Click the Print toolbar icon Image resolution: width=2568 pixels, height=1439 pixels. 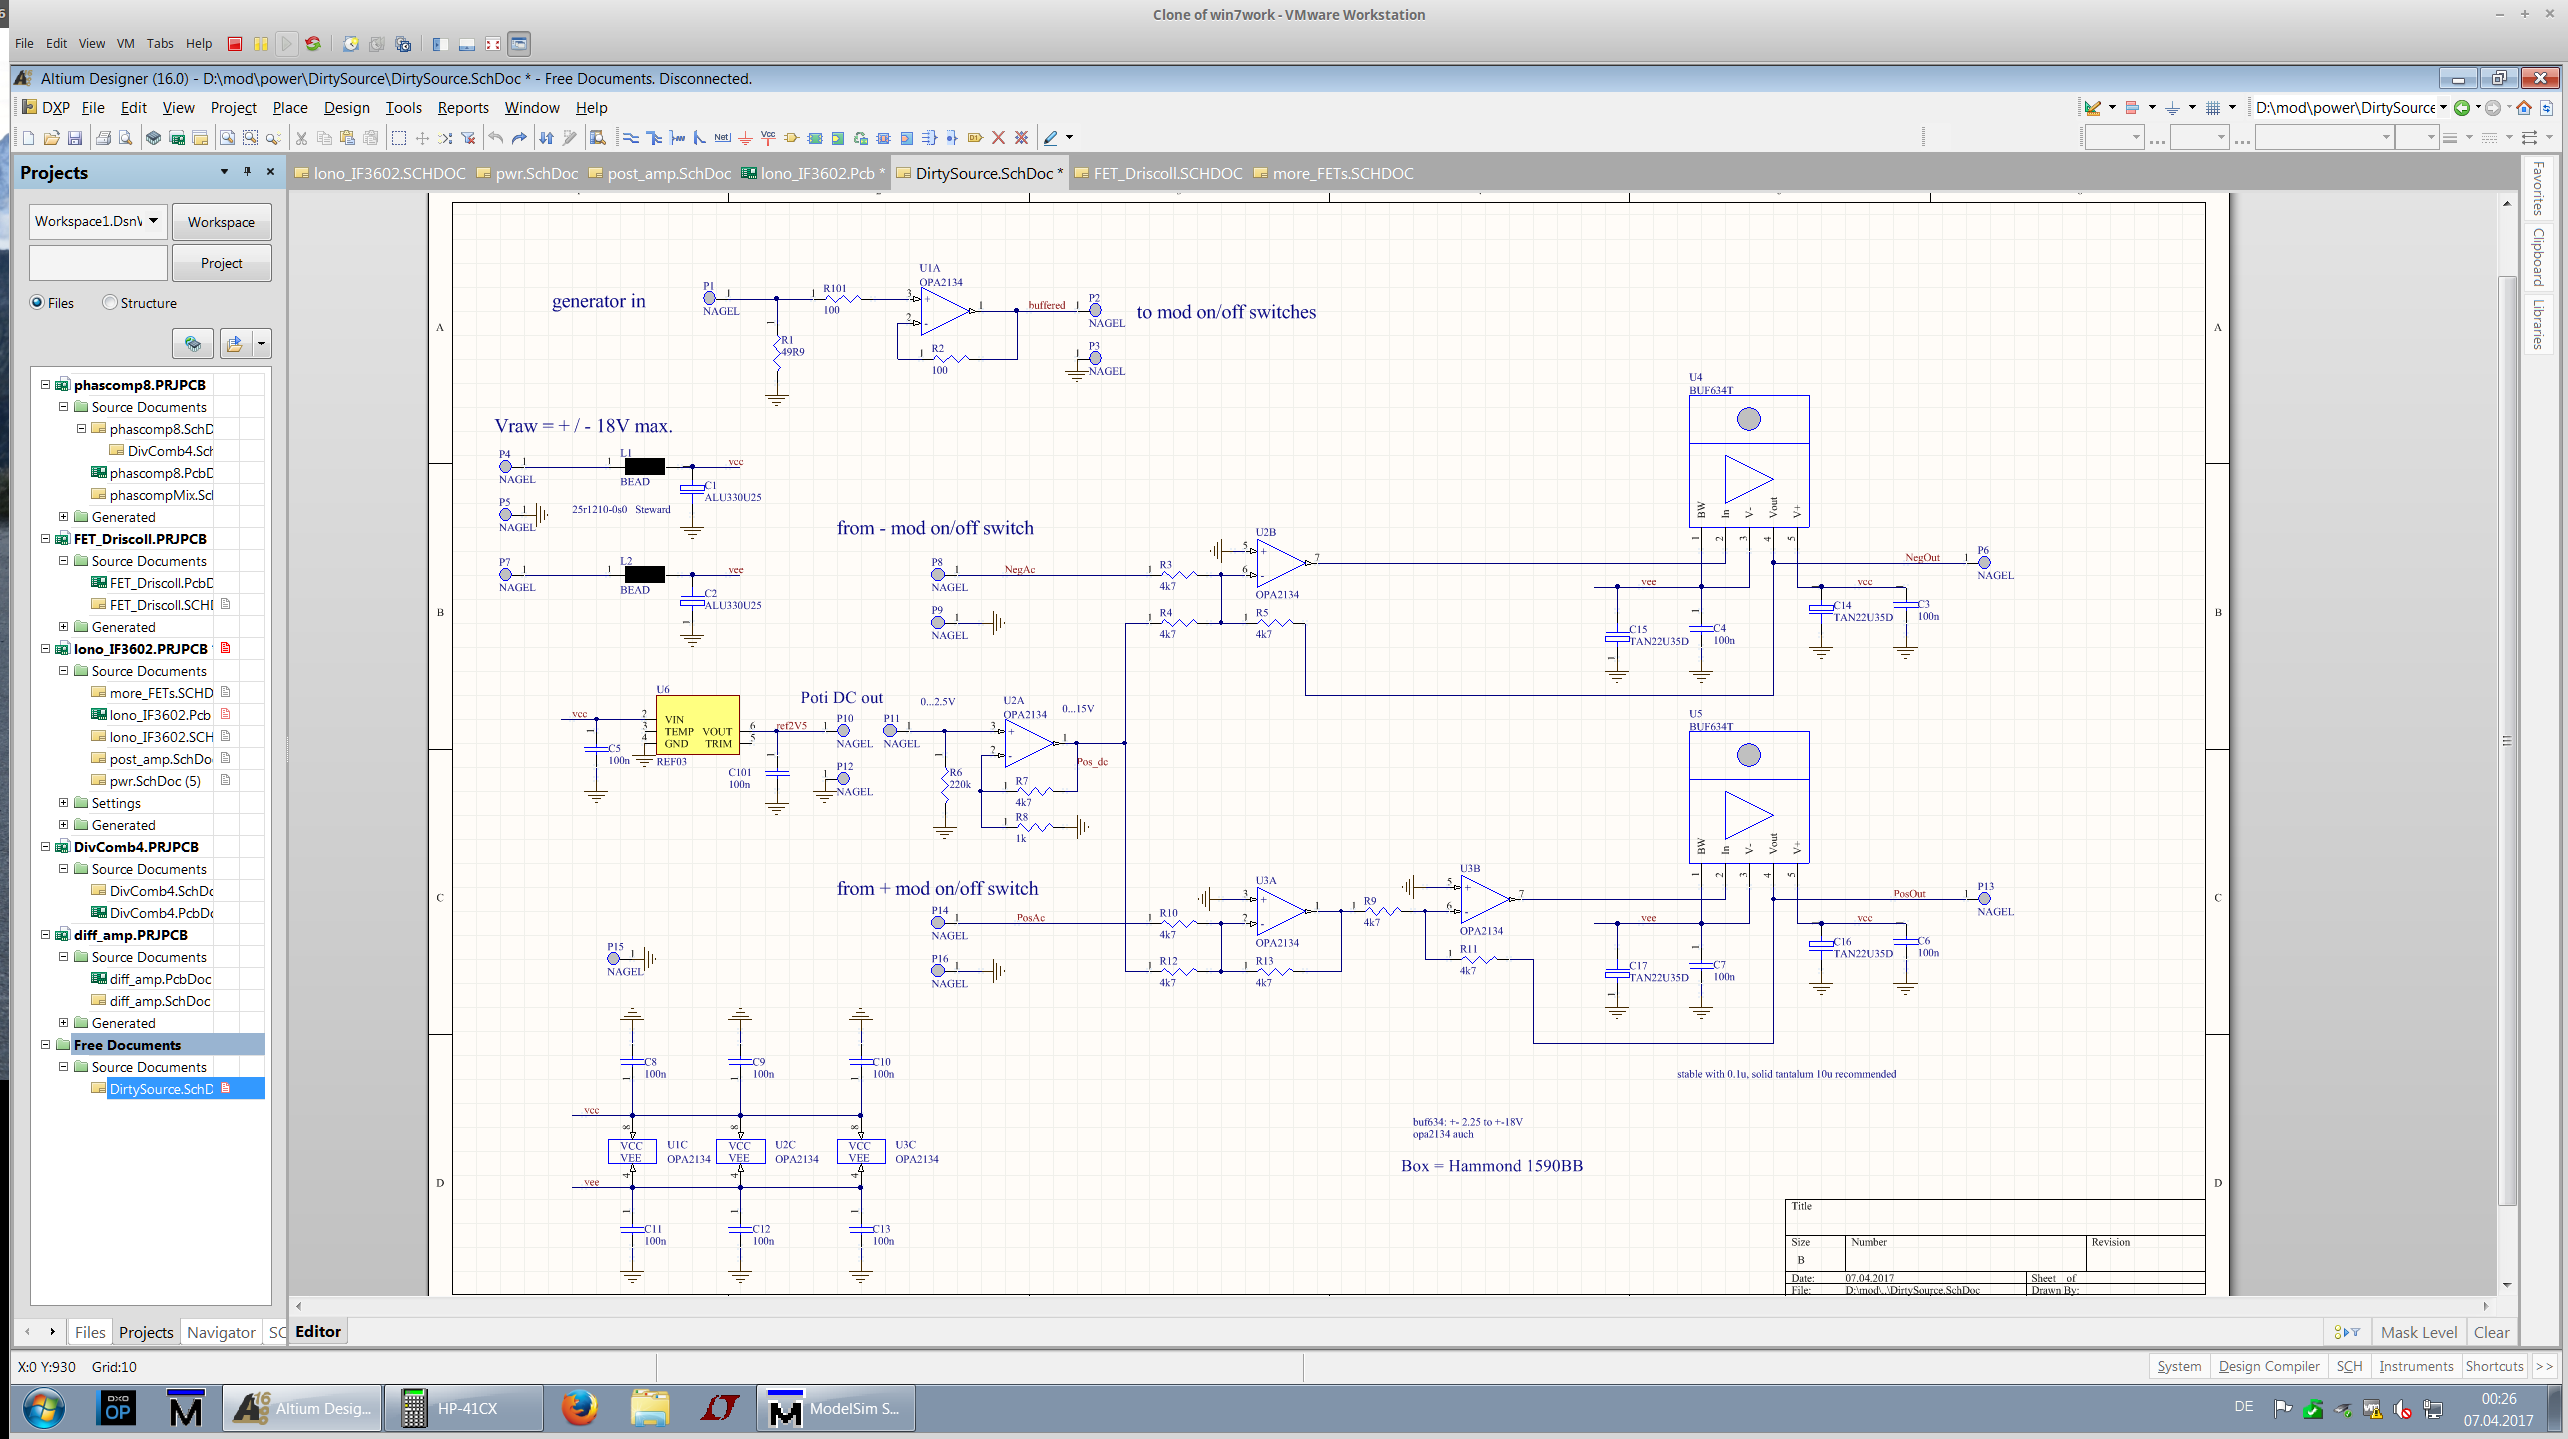pos(103,138)
